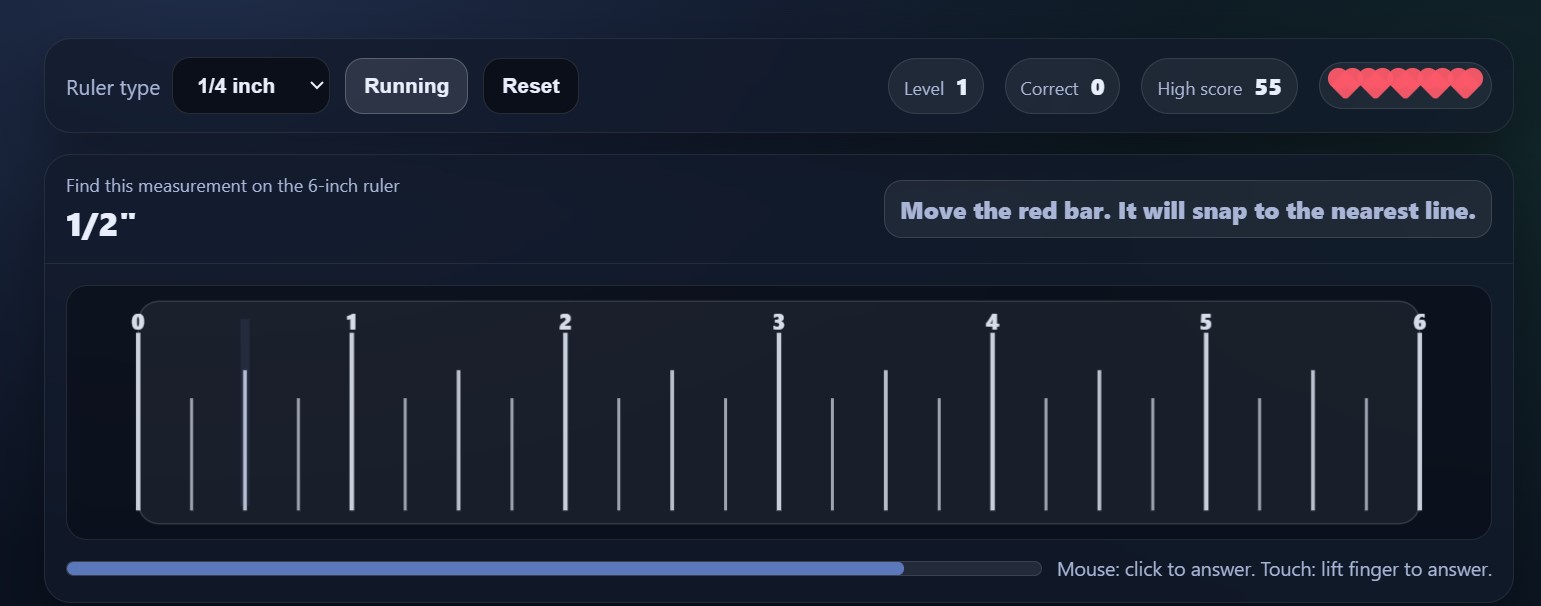
Task: Click the middle heart life icon
Action: (x=1405, y=85)
